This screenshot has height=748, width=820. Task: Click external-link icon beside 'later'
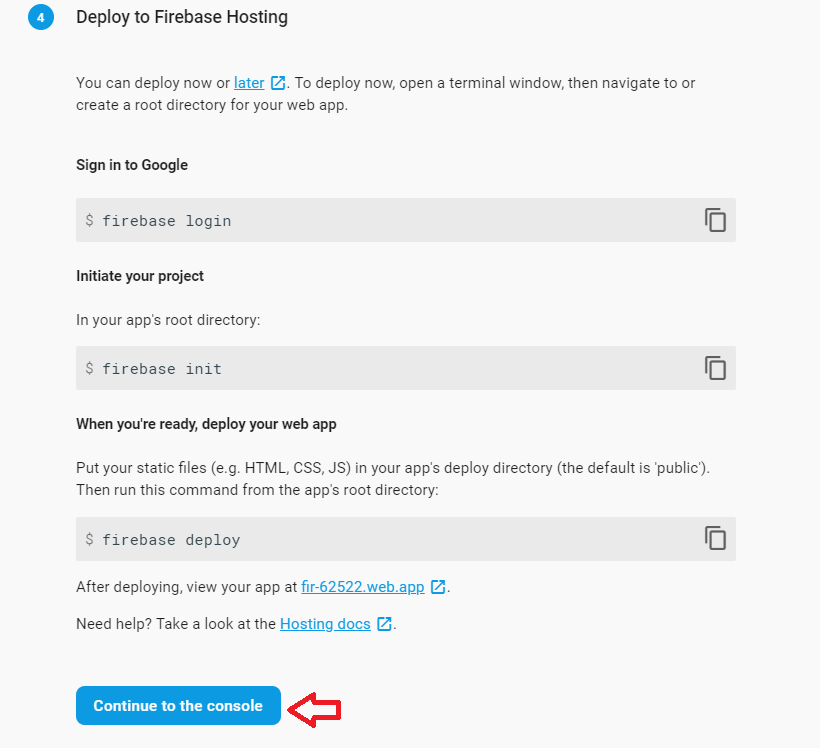coord(278,83)
